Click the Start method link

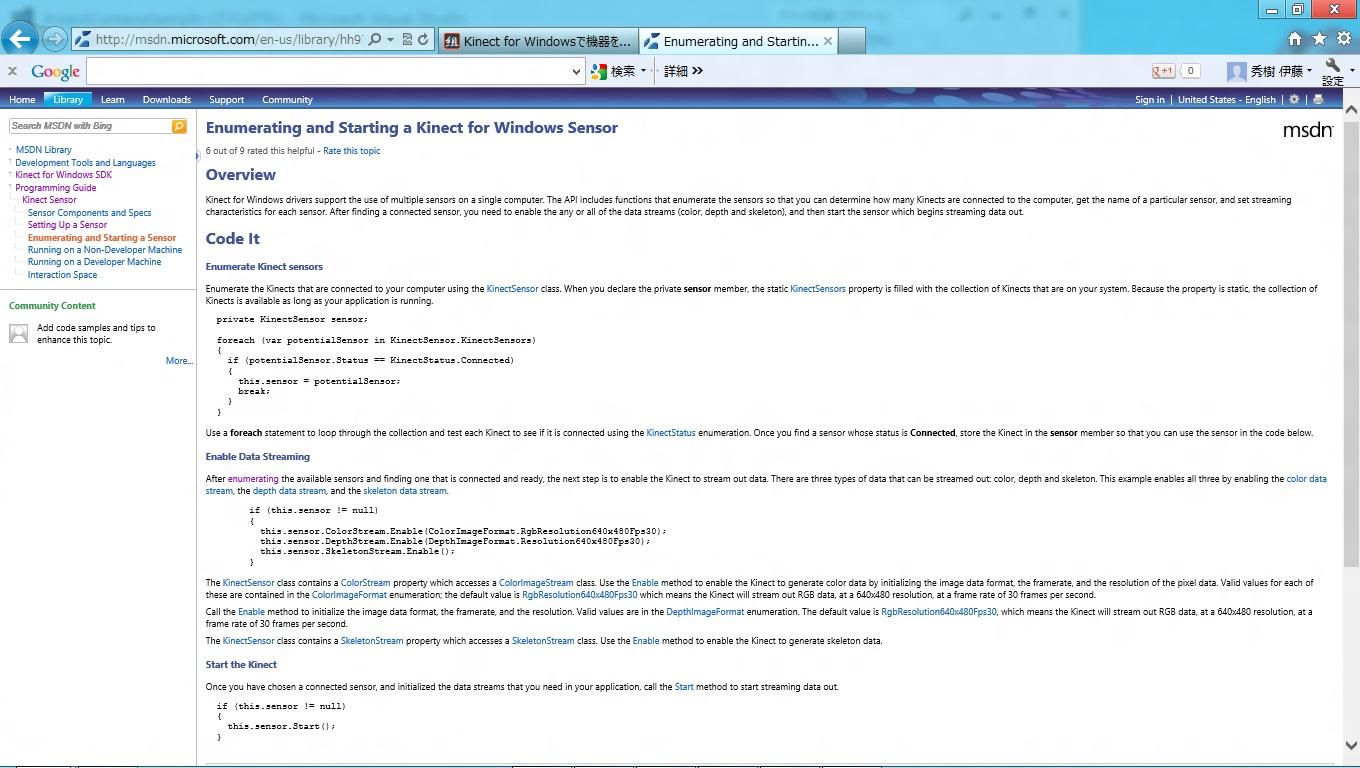coord(684,687)
